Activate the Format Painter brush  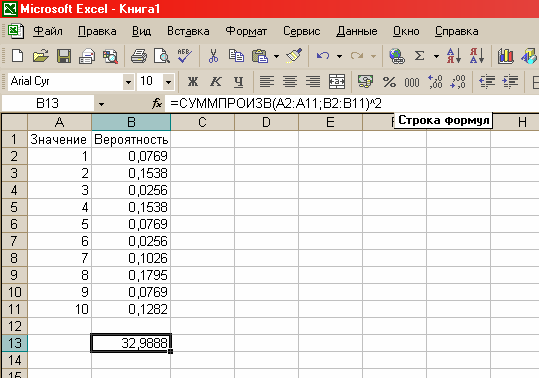click(294, 56)
